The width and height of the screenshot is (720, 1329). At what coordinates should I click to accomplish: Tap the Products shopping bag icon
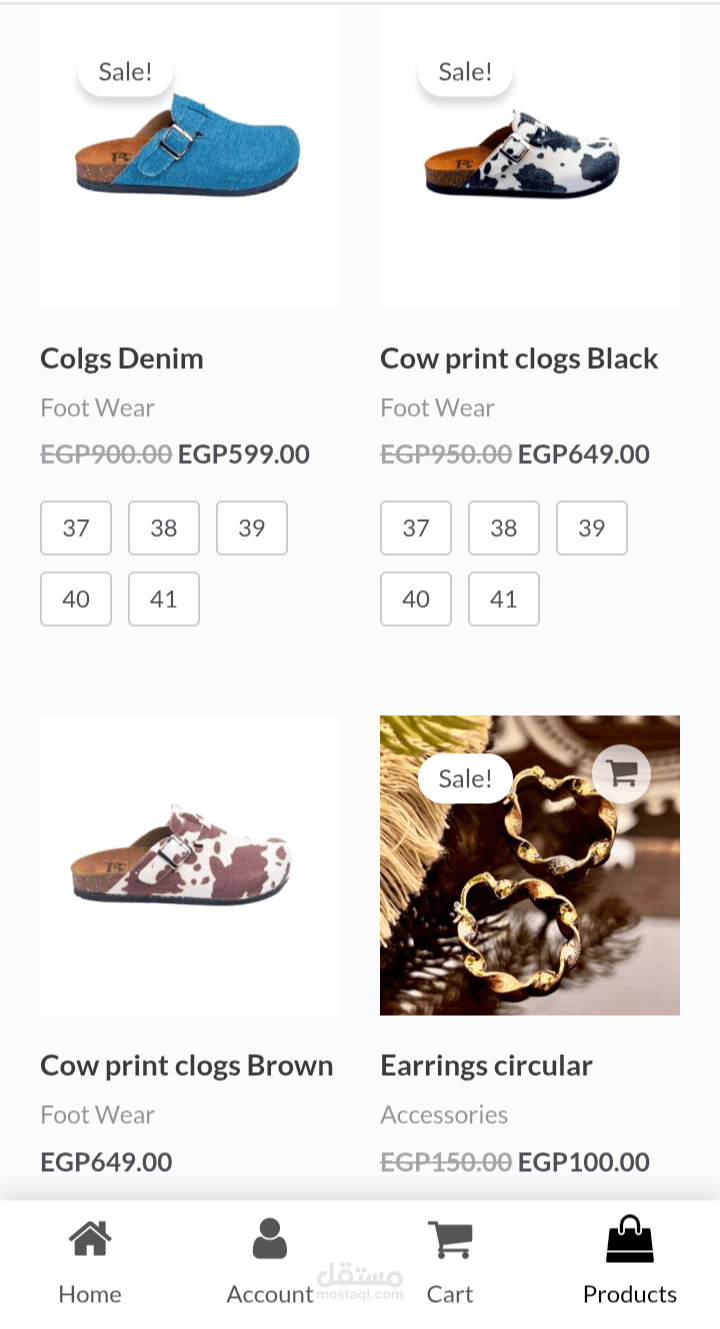[630, 1240]
